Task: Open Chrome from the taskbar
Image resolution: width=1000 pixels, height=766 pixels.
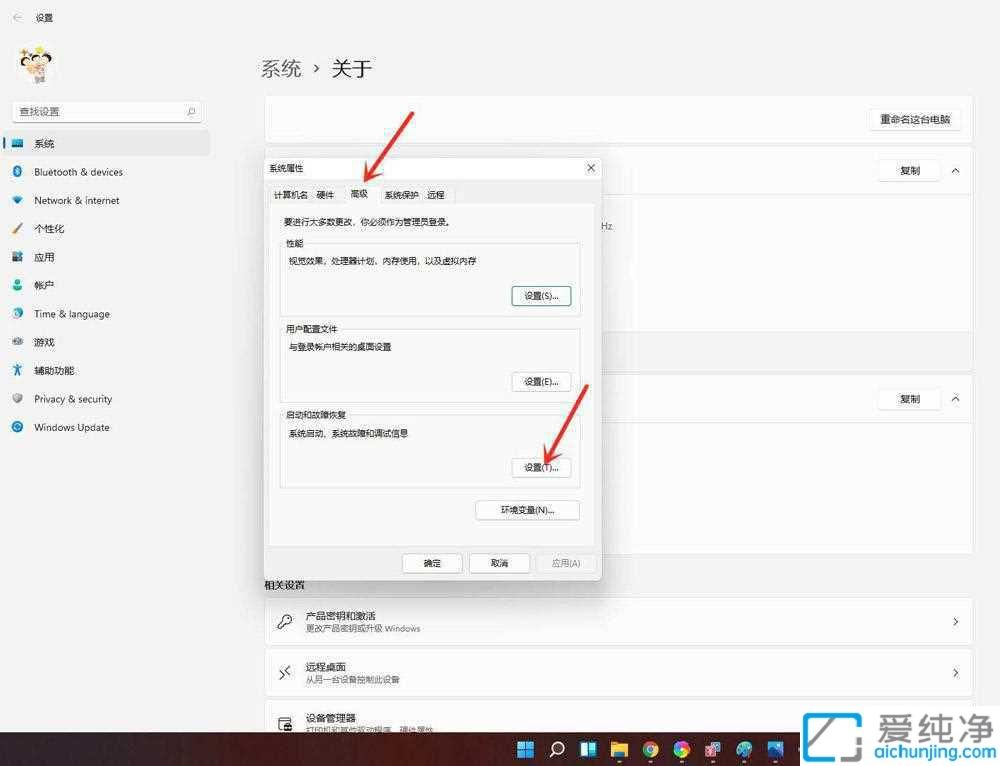Action: point(650,748)
